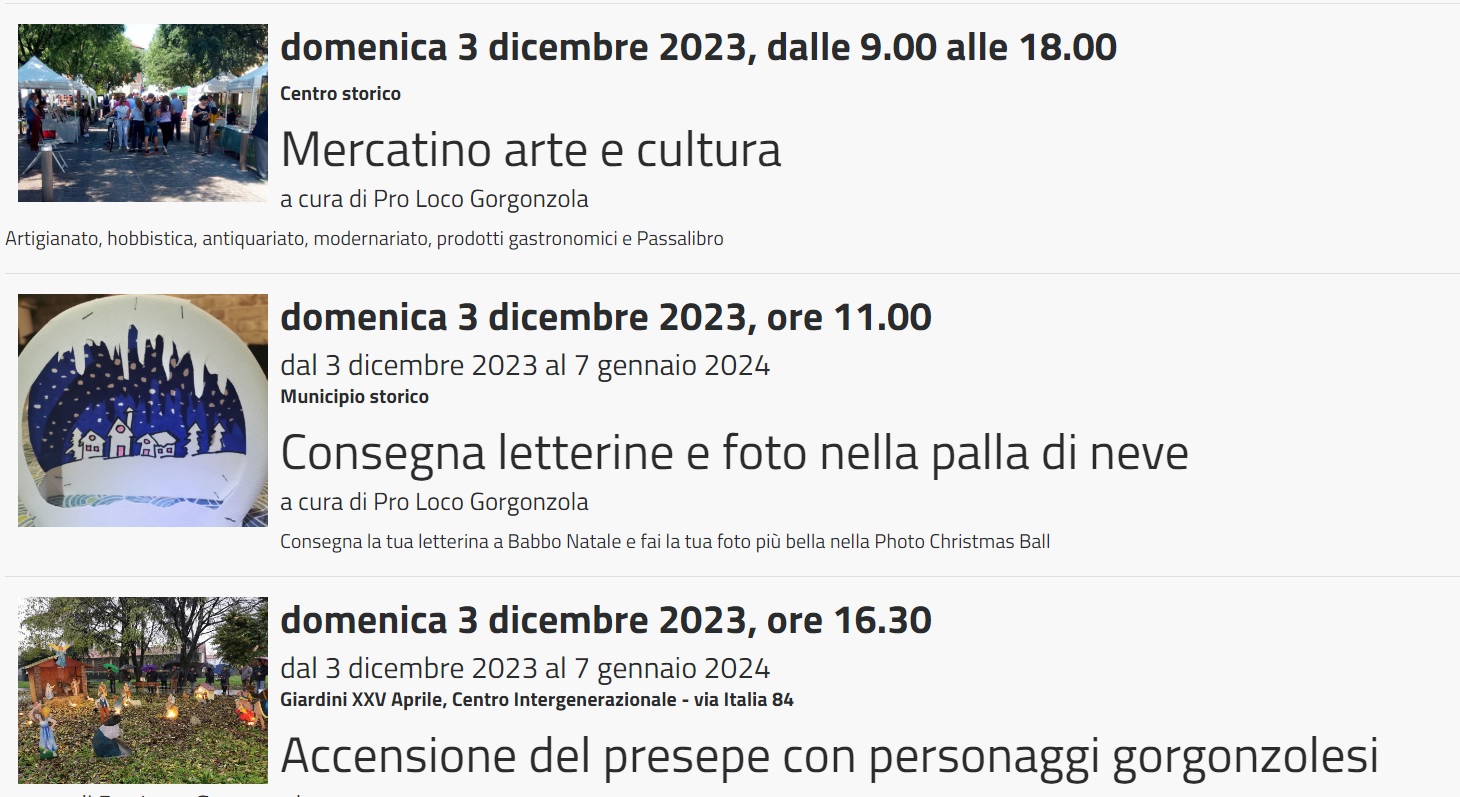1460x797 pixels.
Task: Open the Mercatino street market thumbnail
Action: pyautogui.click(x=142, y=113)
